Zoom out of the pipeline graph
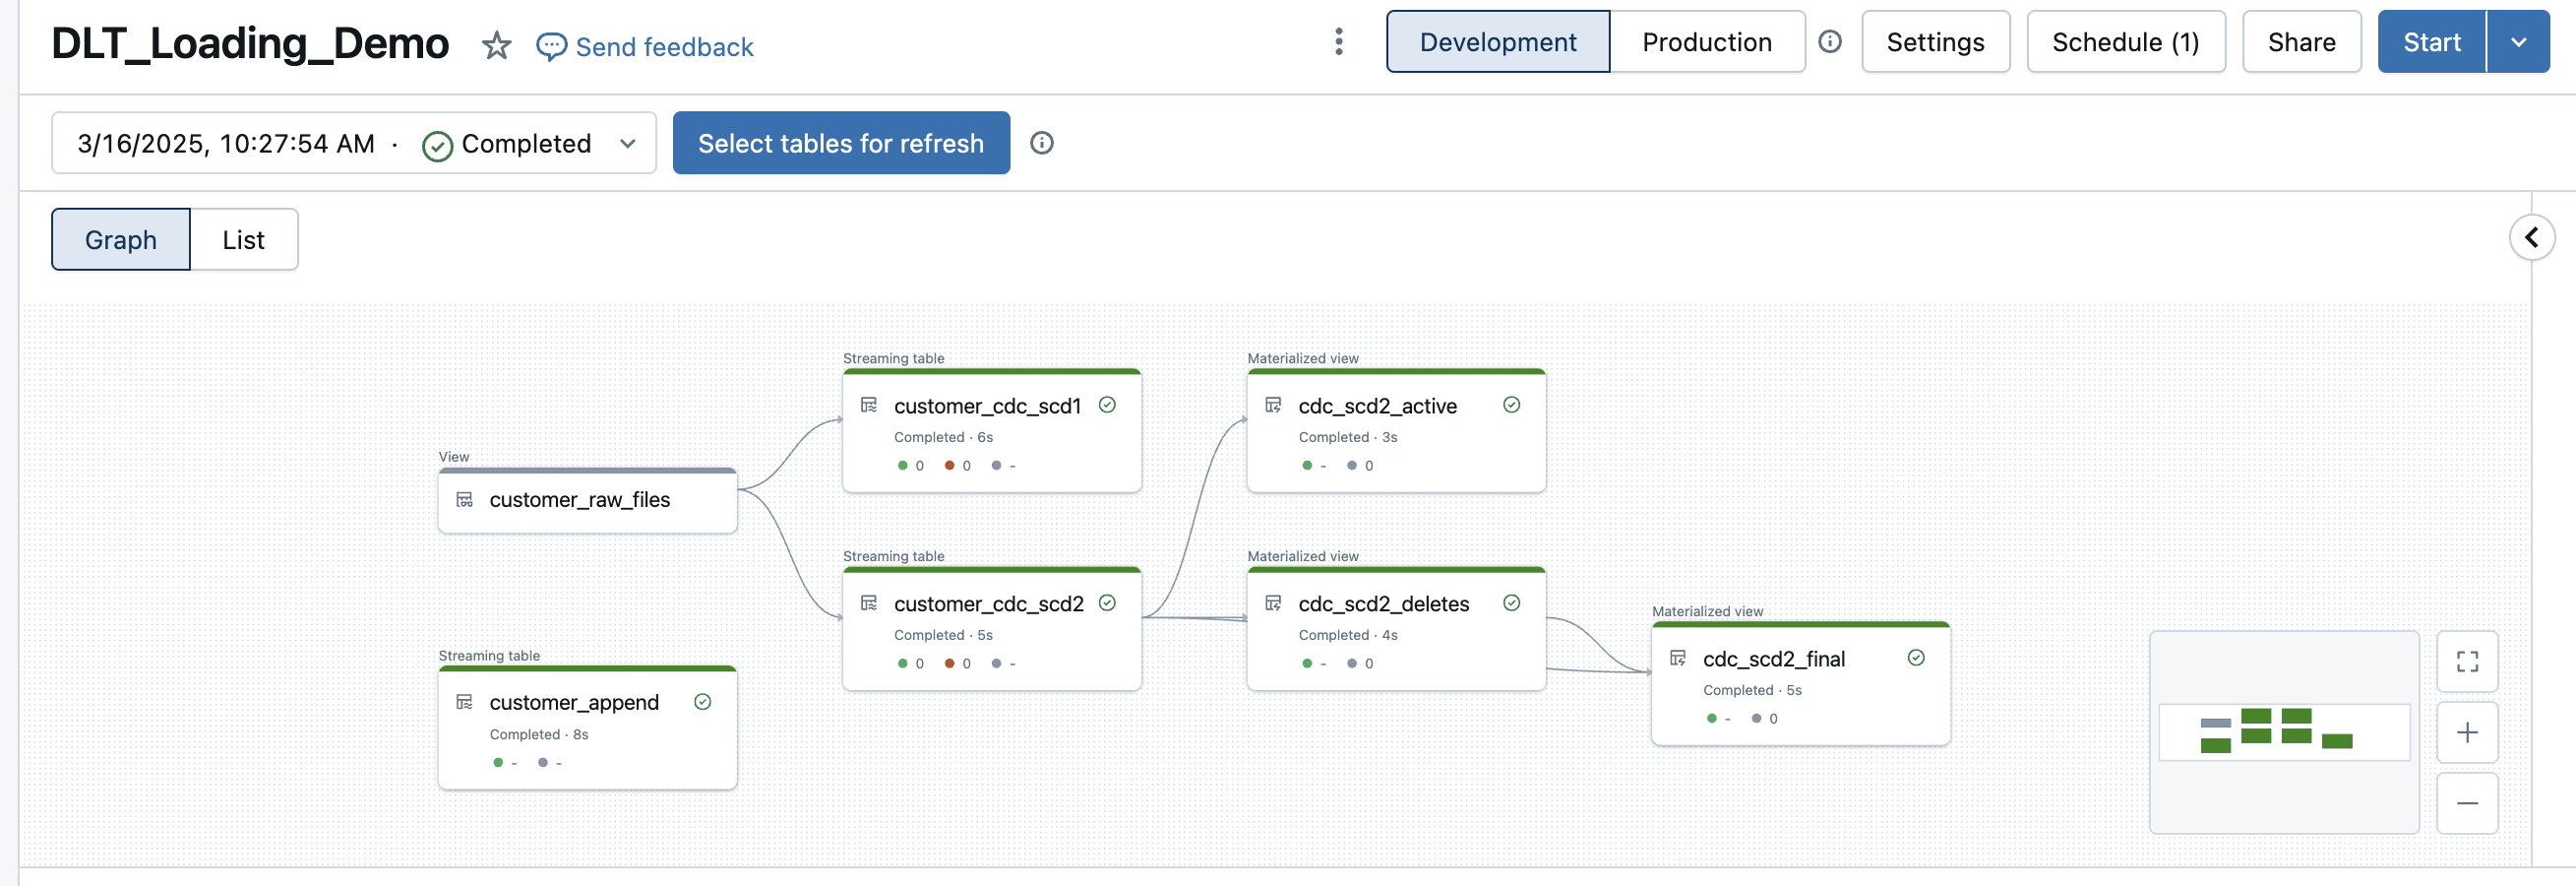2576x886 pixels. (2466, 803)
